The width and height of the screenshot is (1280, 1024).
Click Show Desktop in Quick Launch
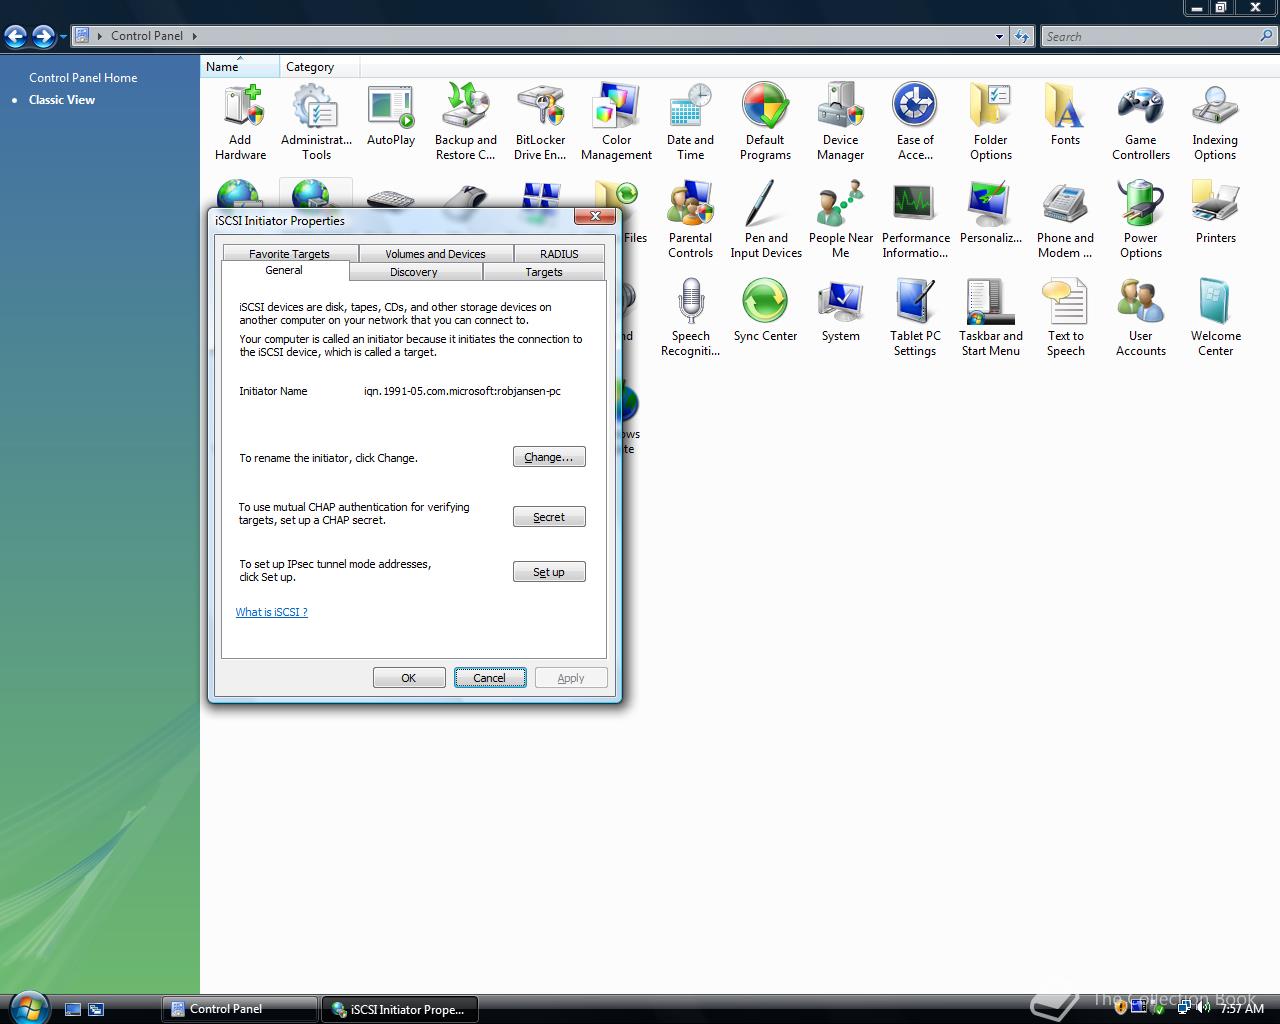(73, 1010)
